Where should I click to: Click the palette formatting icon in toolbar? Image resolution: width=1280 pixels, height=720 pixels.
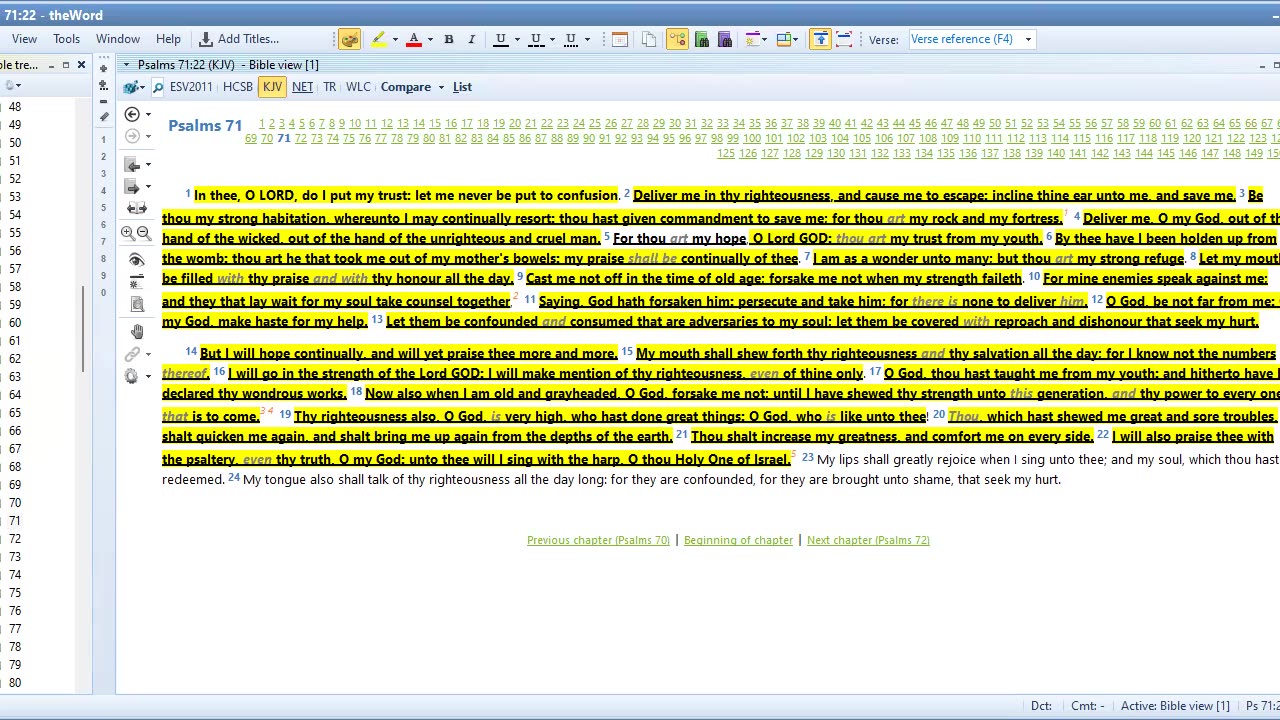pos(349,39)
